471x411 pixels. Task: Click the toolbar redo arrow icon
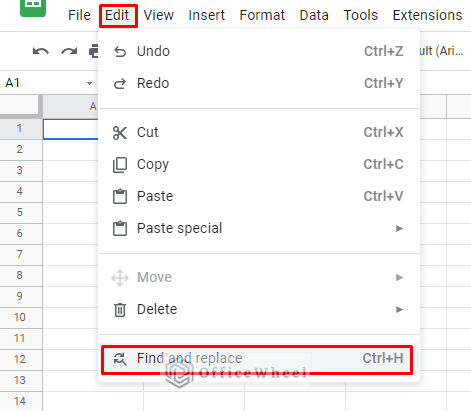point(69,51)
